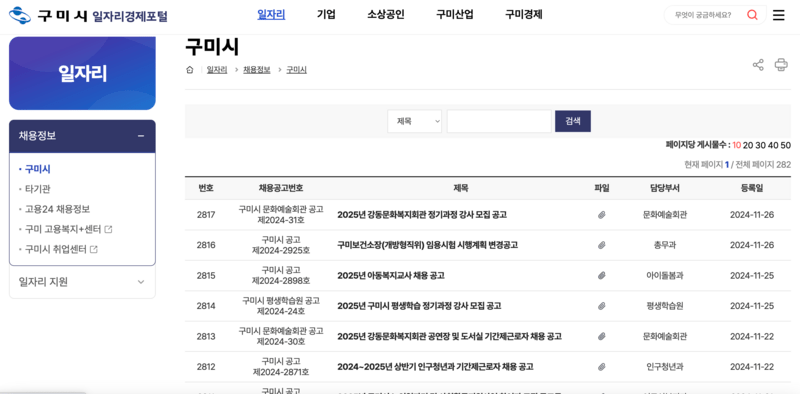The image size is (800, 394).
Task: Open post 2025년 아동복지교사 채용 공고
Action: (391, 276)
